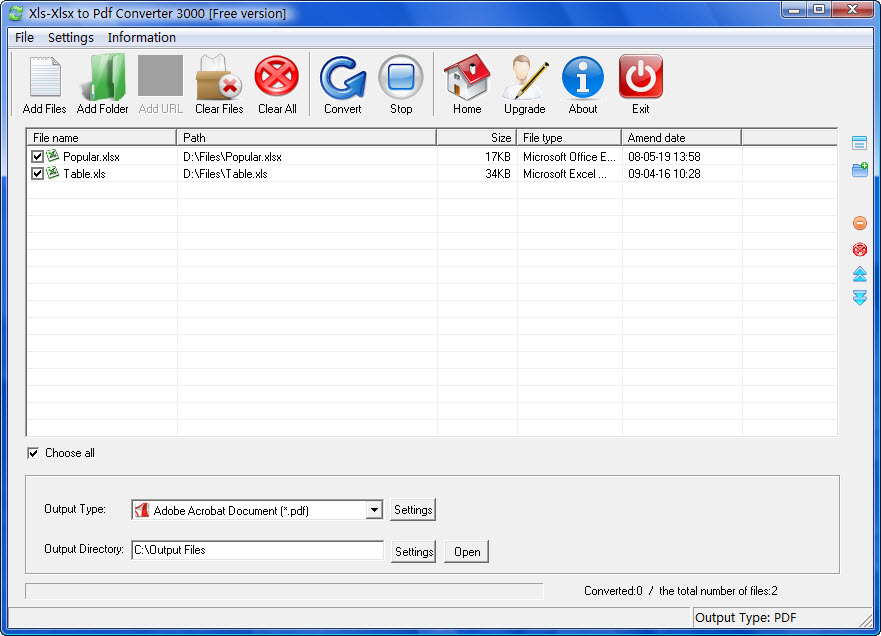The image size is (881, 636).
Task: Click the blue folder-with-plus icon in the right sidebar
Action: [x=860, y=169]
